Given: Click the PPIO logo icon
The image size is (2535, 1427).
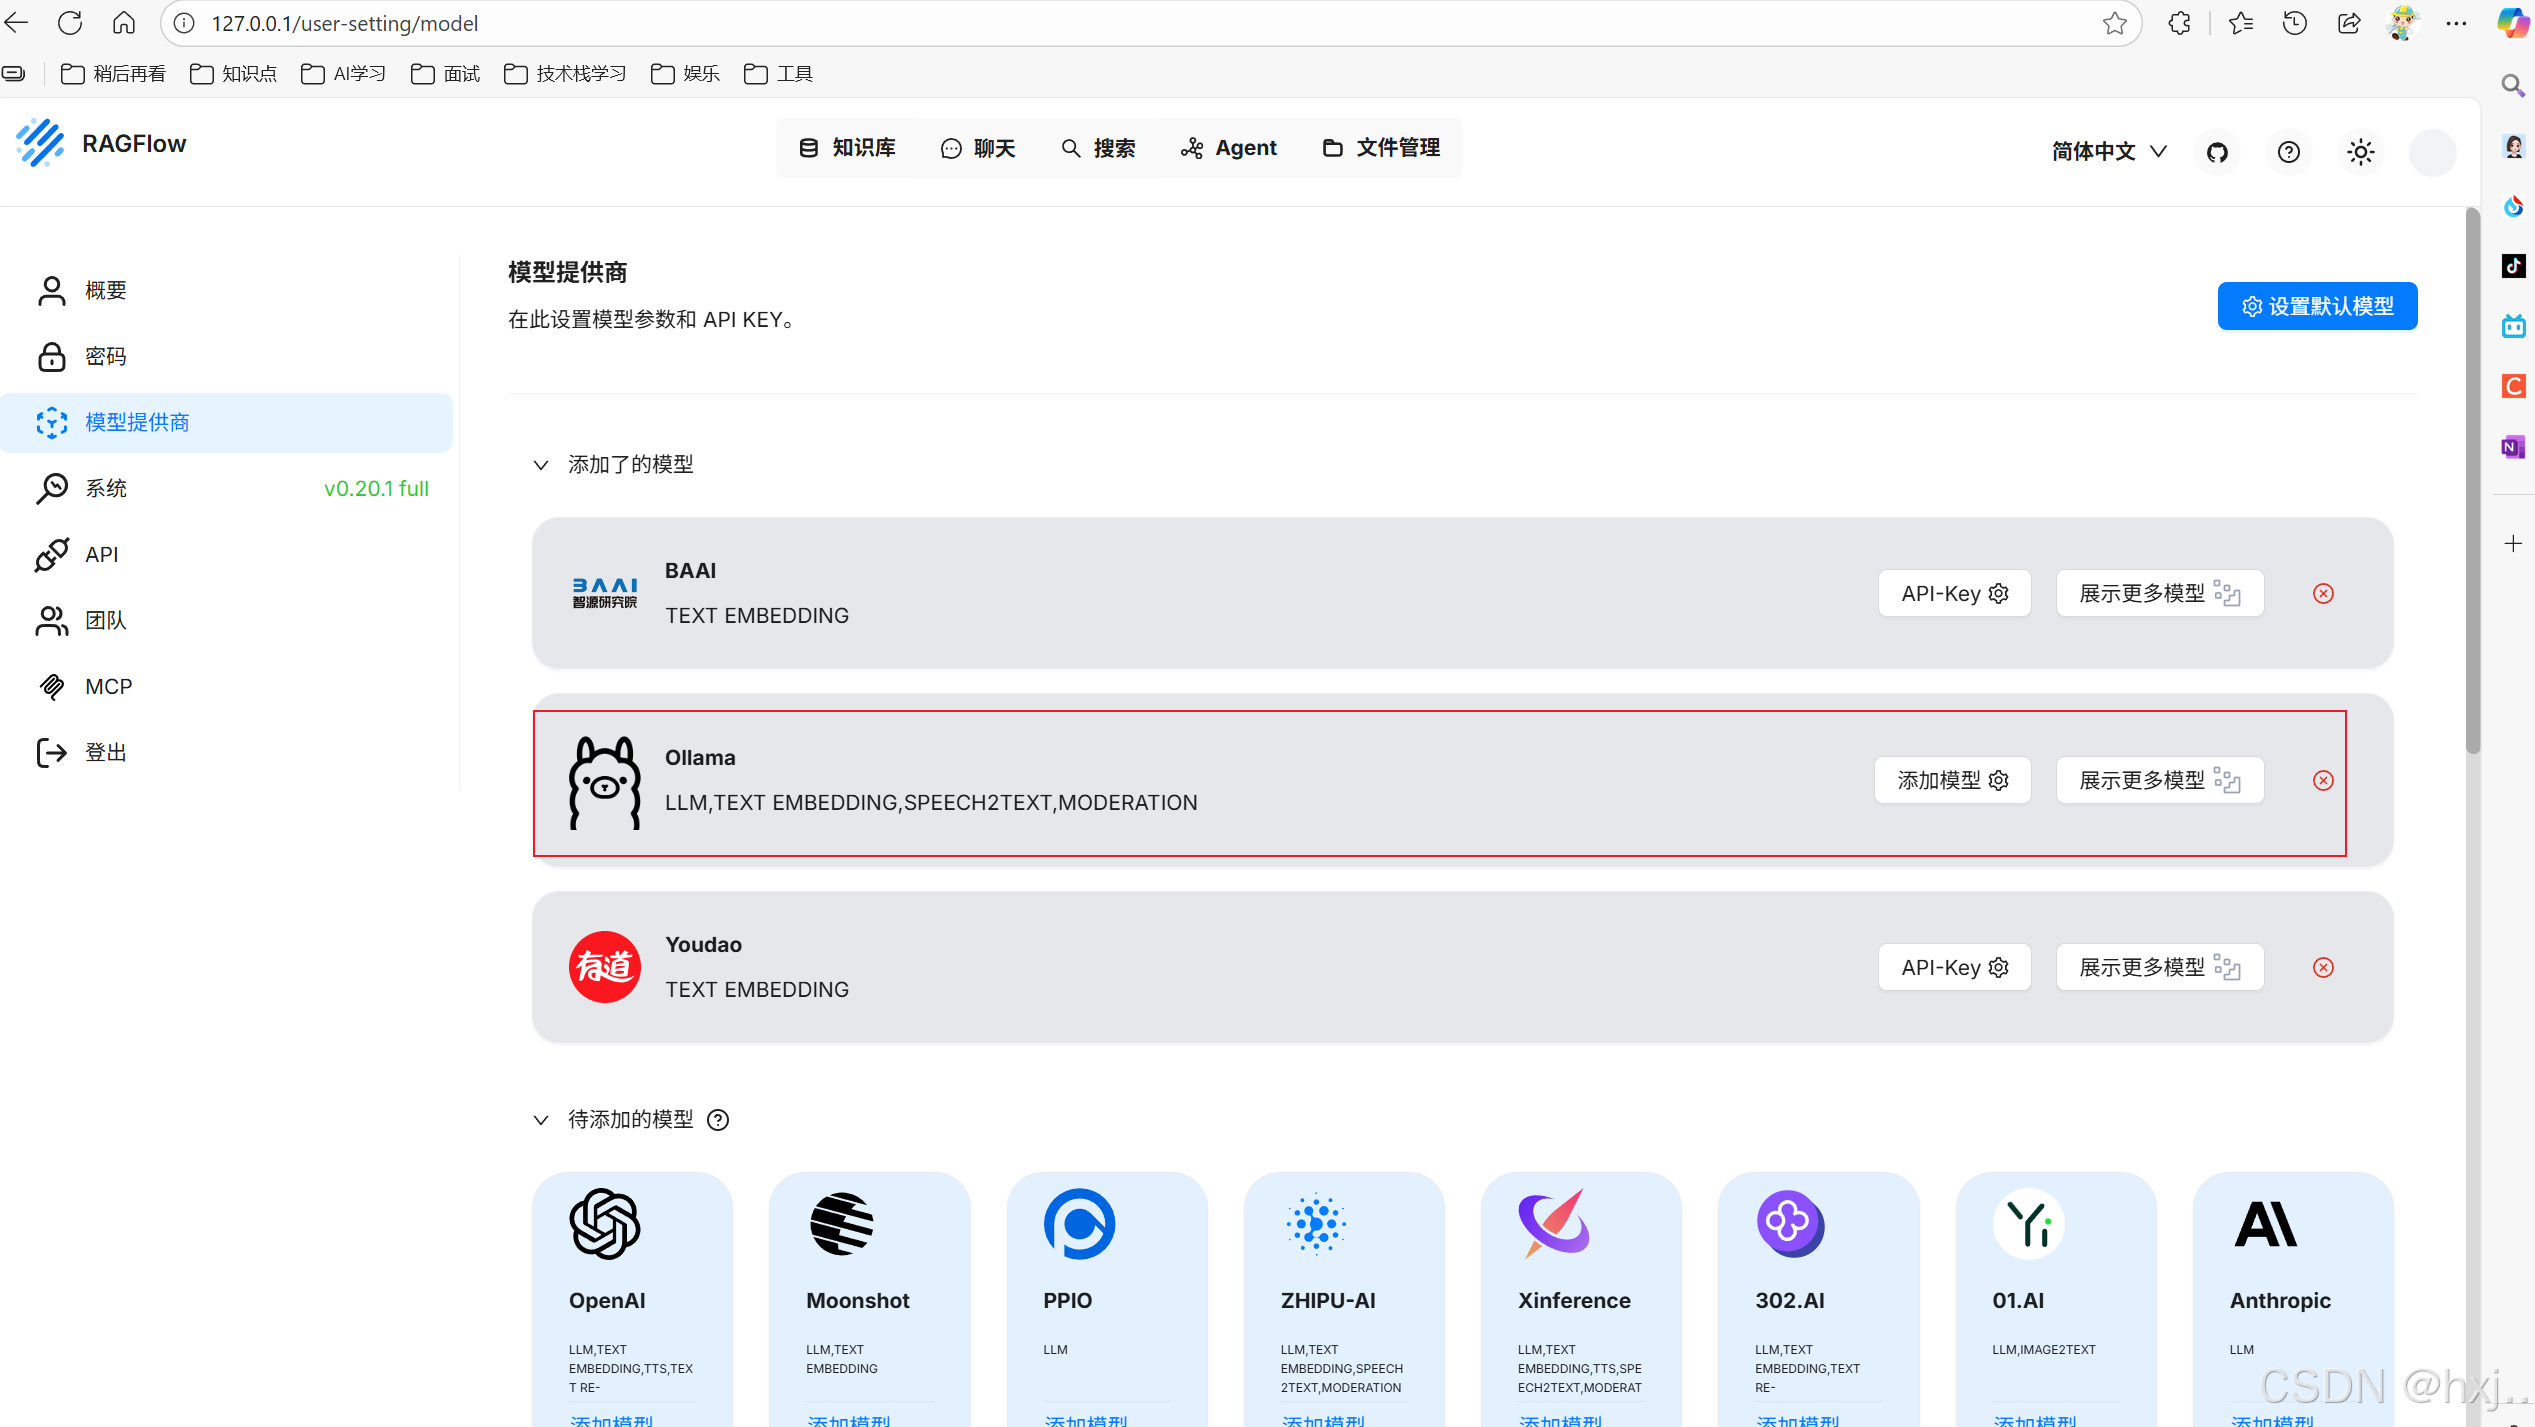Looking at the screenshot, I should click(x=1079, y=1223).
